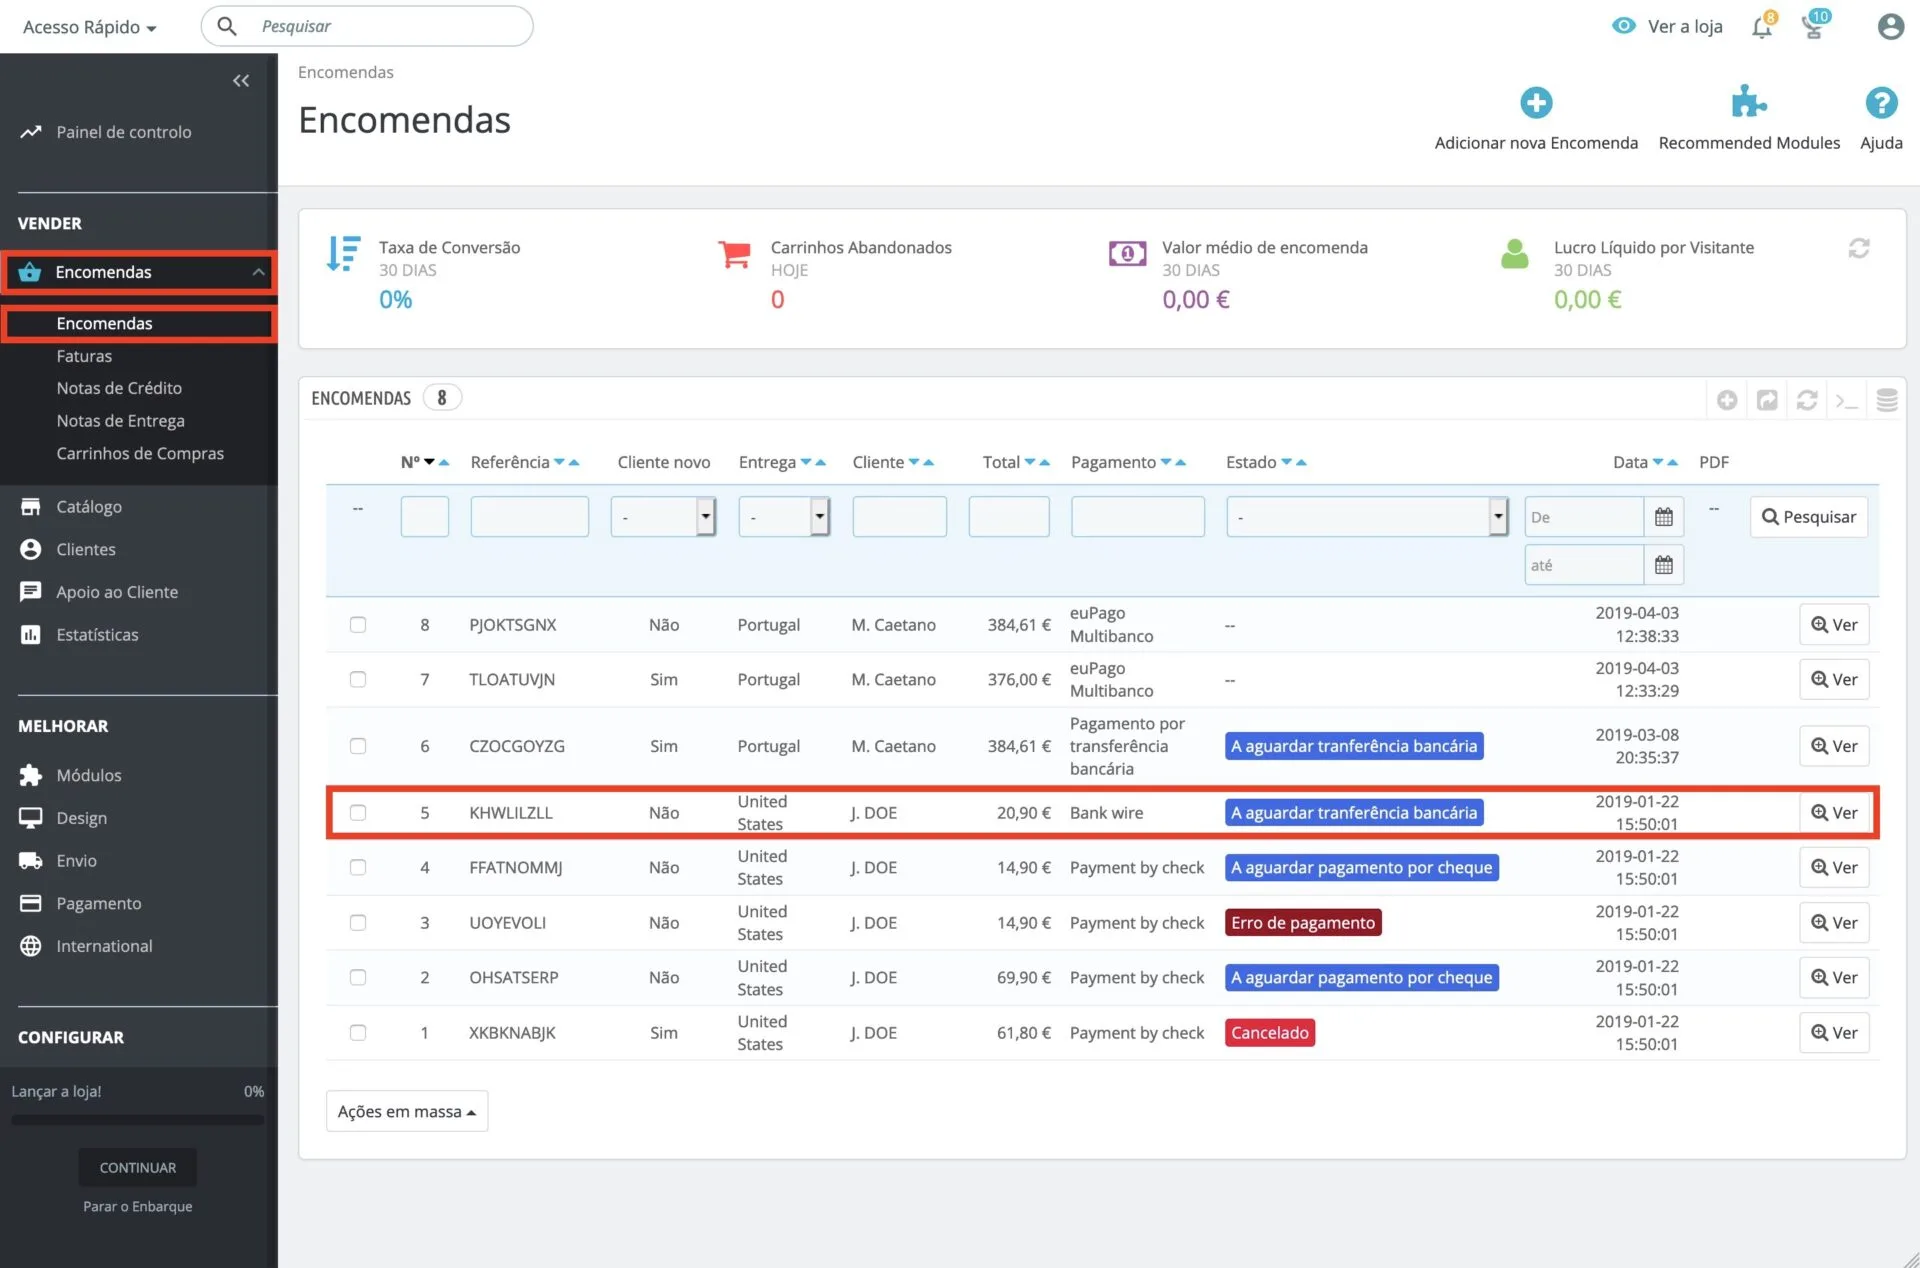This screenshot has width=1920, height=1268.
Task: Click the Ajuda help icon
Action: [x=1881, y=102]
